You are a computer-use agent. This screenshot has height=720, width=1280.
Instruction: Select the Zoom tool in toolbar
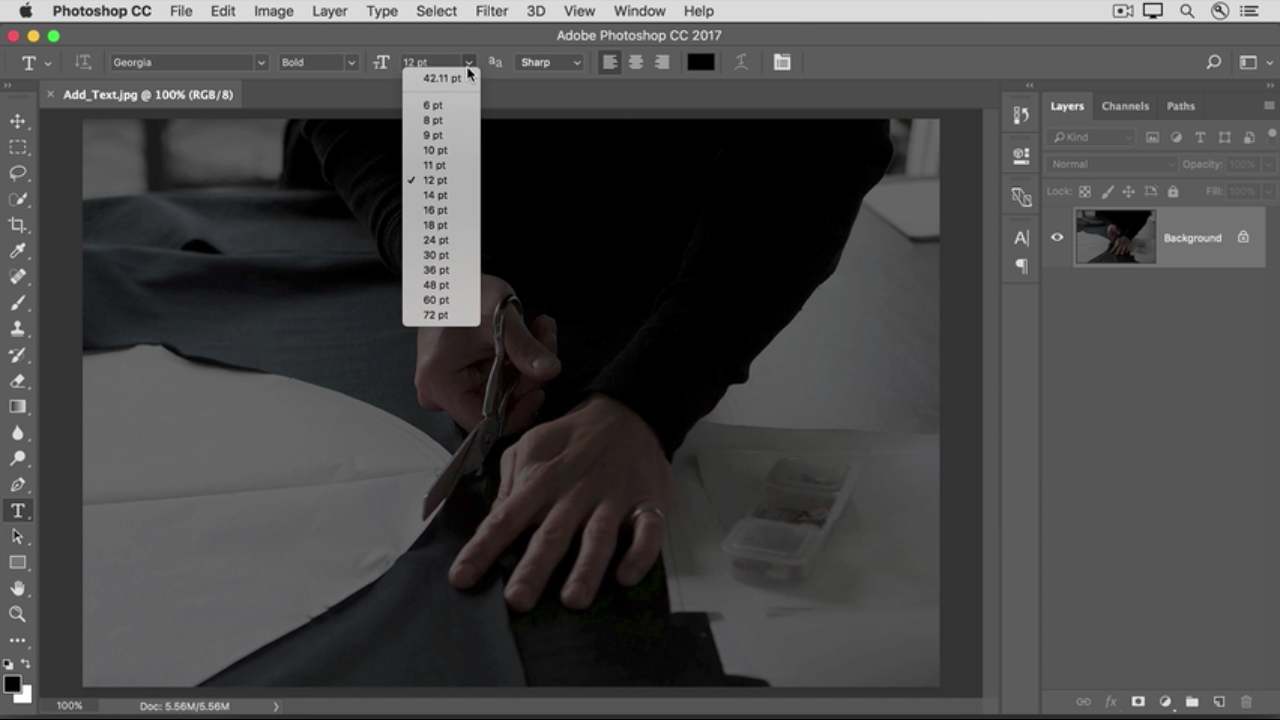click(x=18, y=614)
